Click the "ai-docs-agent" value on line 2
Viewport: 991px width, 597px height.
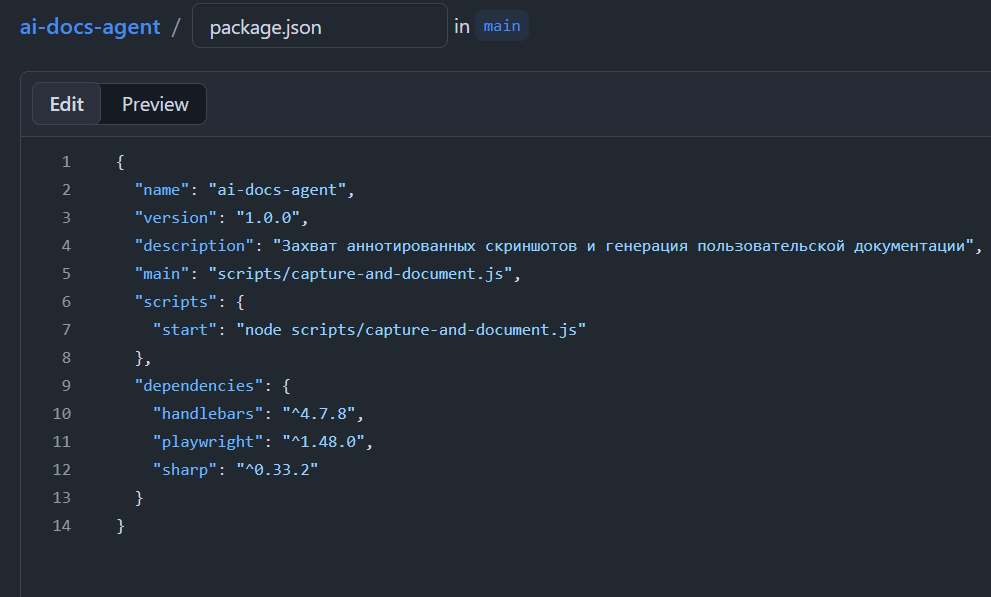tap(277, 190)
